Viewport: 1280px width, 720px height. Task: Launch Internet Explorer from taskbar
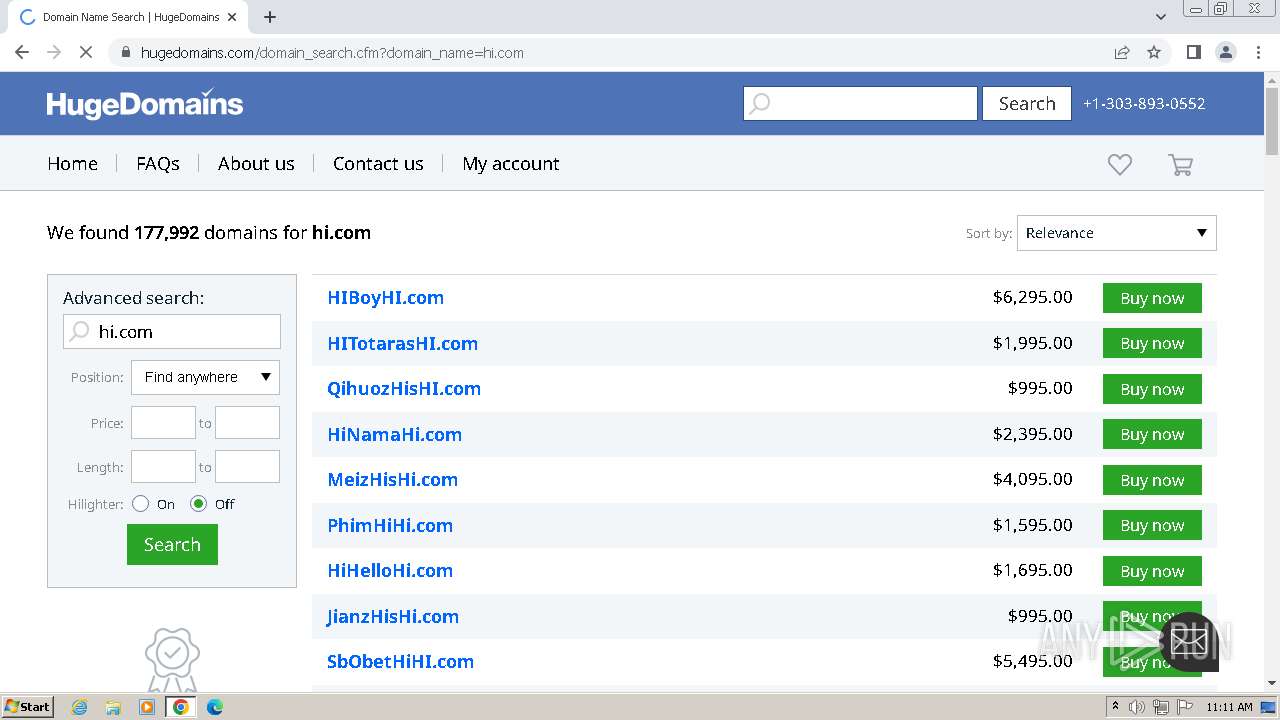pyautogui.click(x=80, y=707)
